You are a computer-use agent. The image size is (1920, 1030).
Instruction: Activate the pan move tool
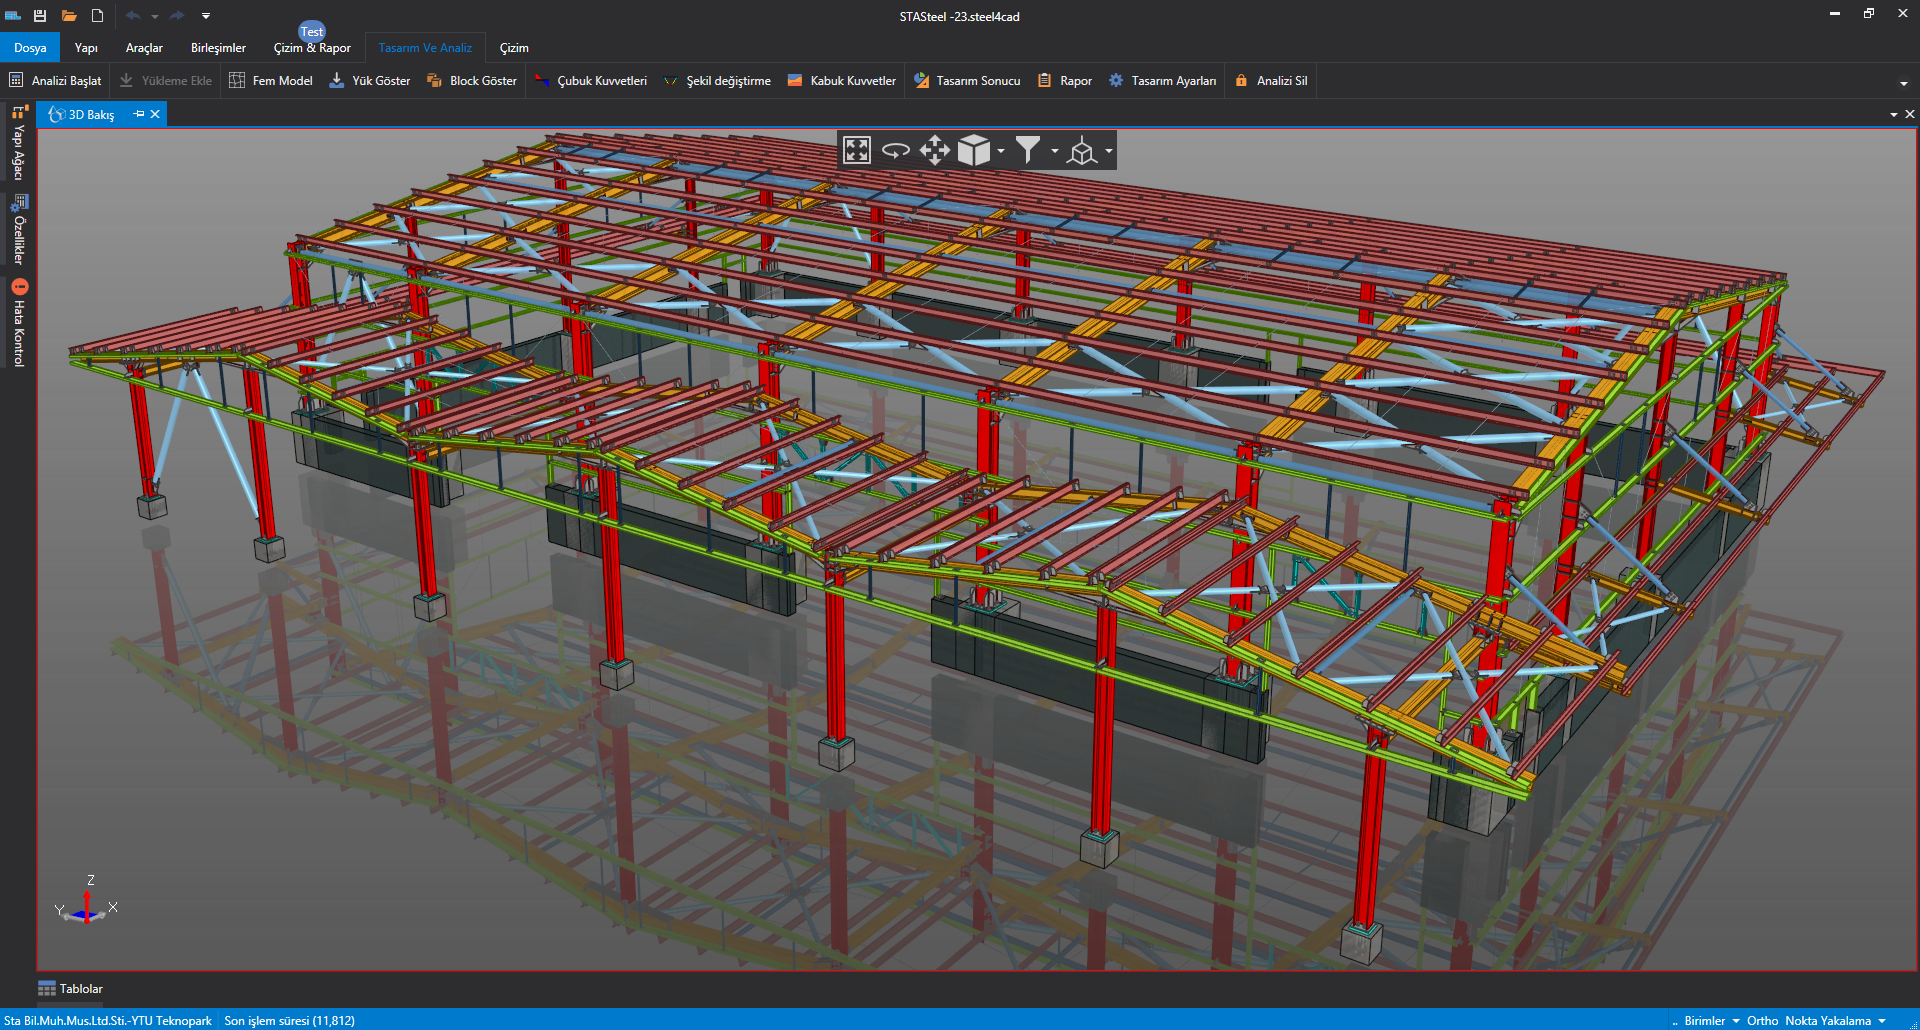934,151
